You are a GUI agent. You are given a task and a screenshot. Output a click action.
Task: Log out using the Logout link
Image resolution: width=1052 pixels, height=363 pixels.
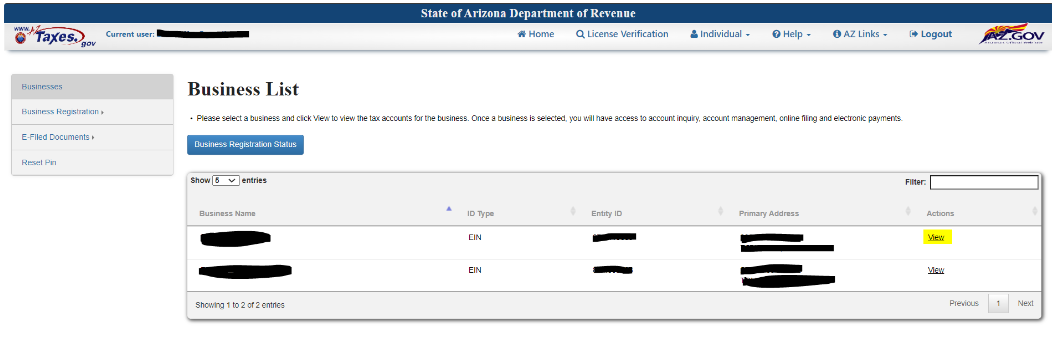tap(931, 34)
